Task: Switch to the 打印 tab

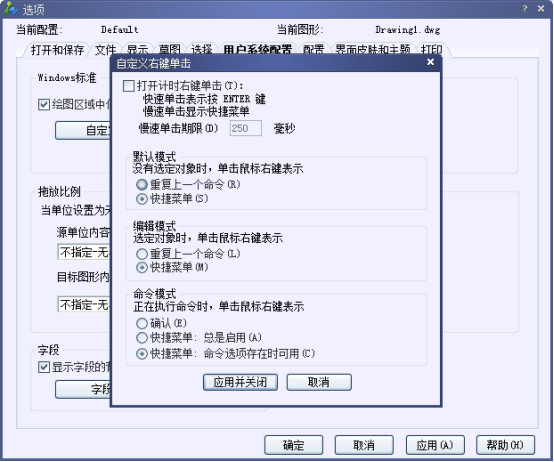Action: pyautogui.click(x=432, y=50)
